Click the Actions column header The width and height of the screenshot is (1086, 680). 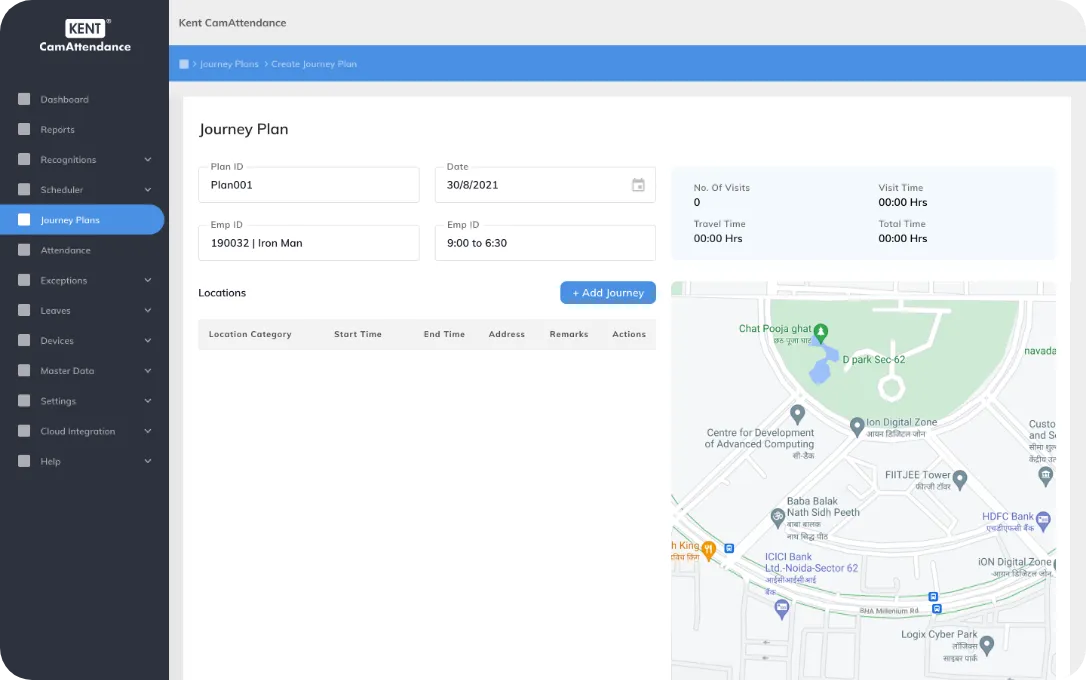pyautogui.click(x=629, y=334)
